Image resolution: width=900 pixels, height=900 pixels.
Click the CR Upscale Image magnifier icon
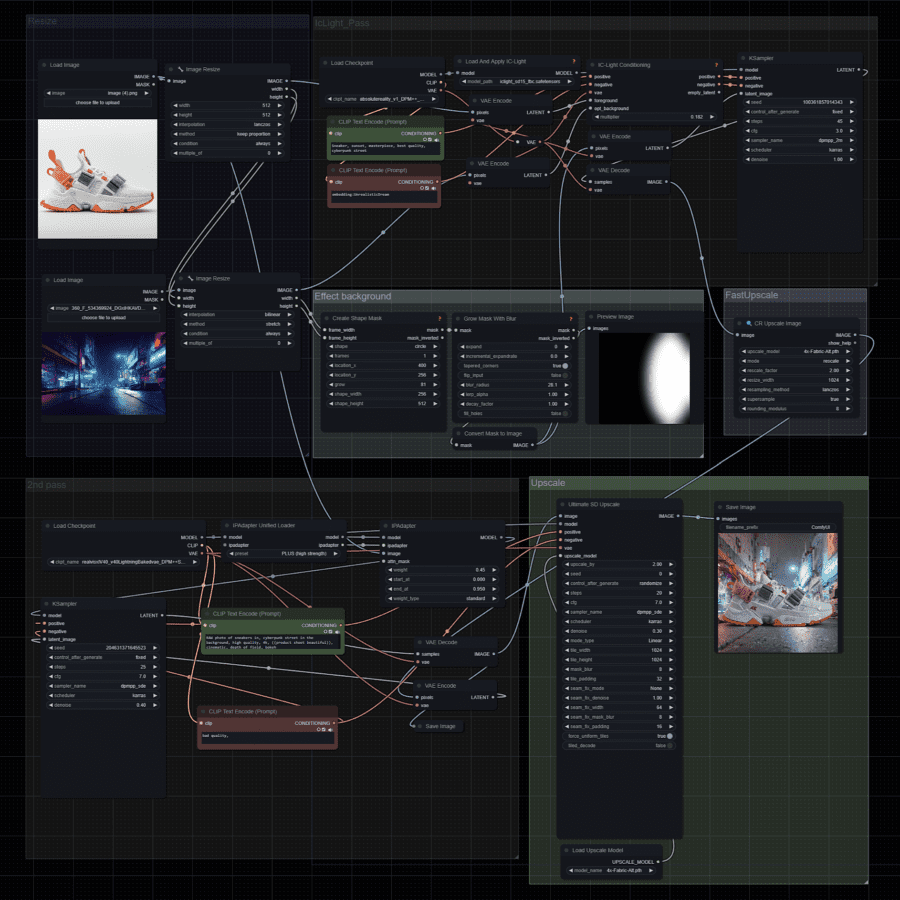click(x=749, y=323)
